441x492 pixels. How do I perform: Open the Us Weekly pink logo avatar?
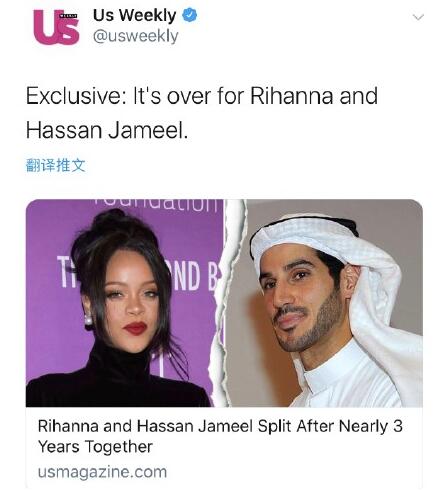click(56, 27)
